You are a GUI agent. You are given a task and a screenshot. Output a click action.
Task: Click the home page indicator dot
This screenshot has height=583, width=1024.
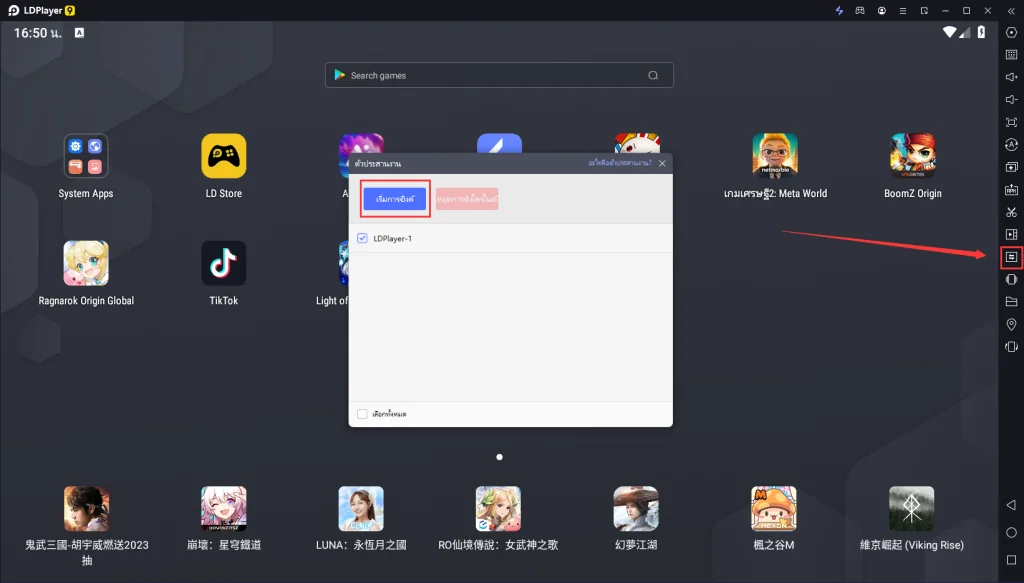(500, 457)
